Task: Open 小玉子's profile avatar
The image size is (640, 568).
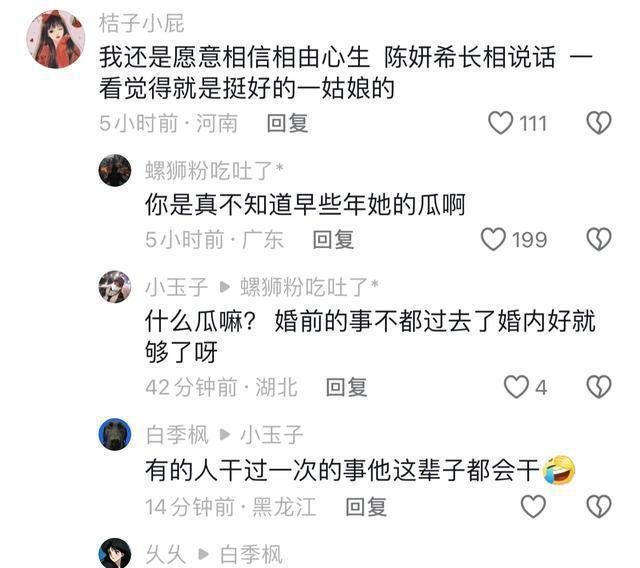Action: point(115,287)
